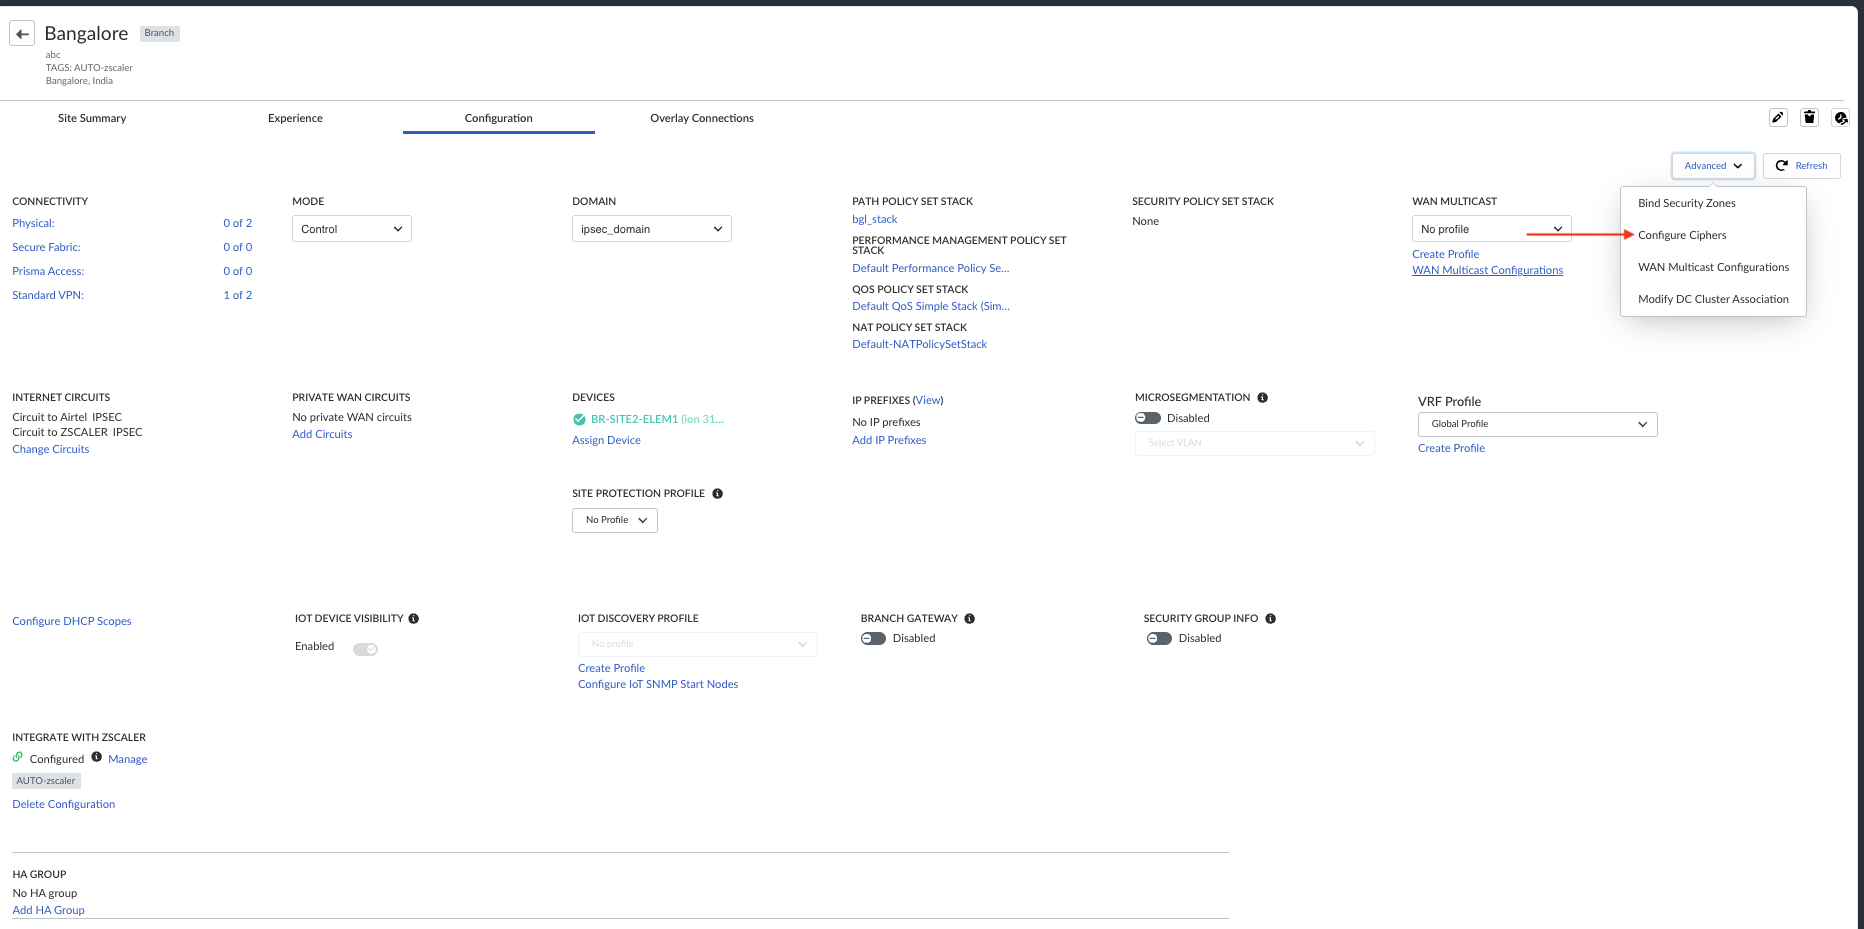
Task: Click the pencil edit site icon
Action: pyautogui.click(x=1778, y=118)
